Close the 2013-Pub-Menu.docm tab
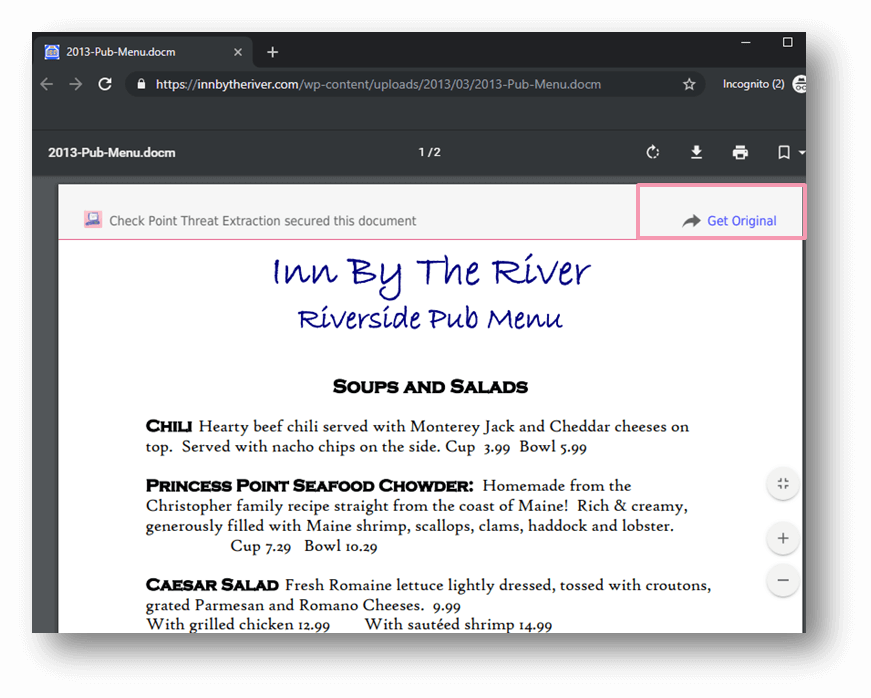 click(x=238, y=52)
